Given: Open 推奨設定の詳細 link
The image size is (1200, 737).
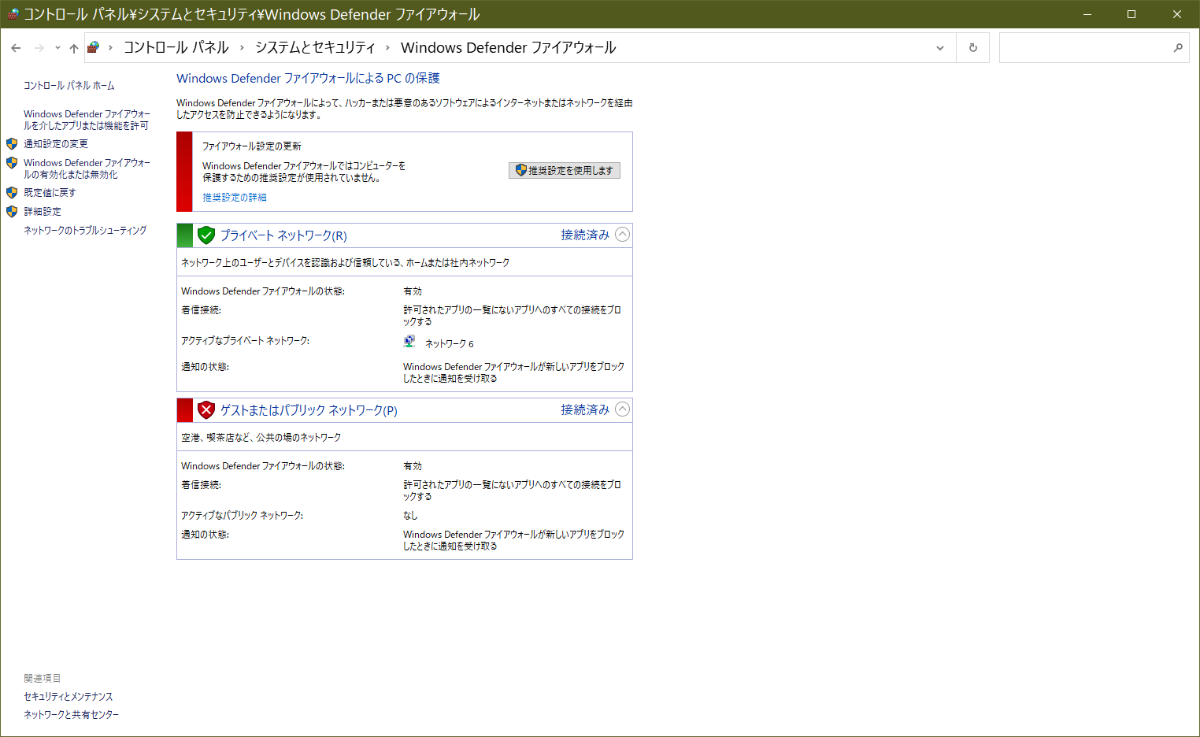Looking at the screenshot, I should tap(234, 198).
